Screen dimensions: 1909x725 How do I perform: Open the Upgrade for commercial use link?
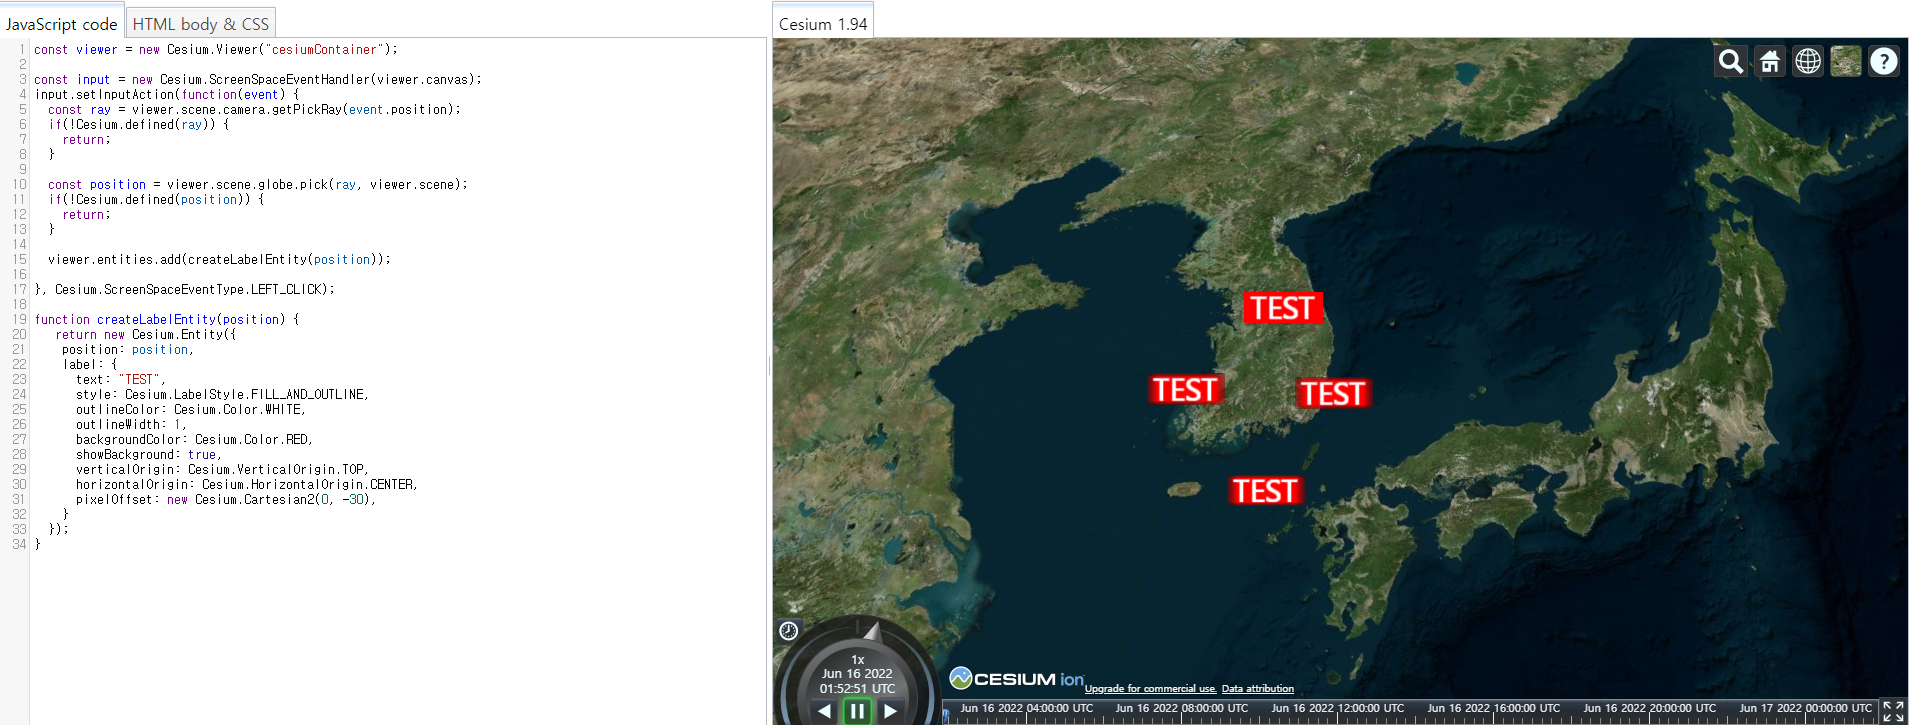coord(1150,688)
